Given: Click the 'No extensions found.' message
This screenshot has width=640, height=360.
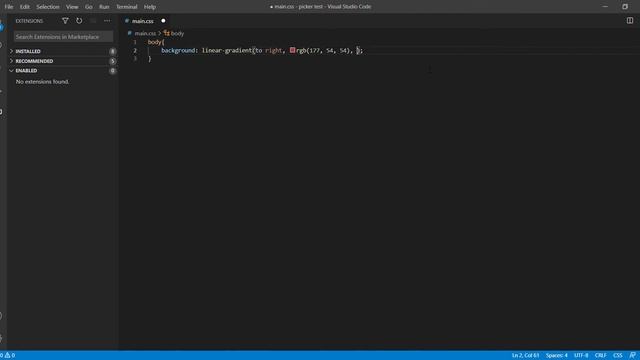Looking at the screenshot, I should point(42,82).
